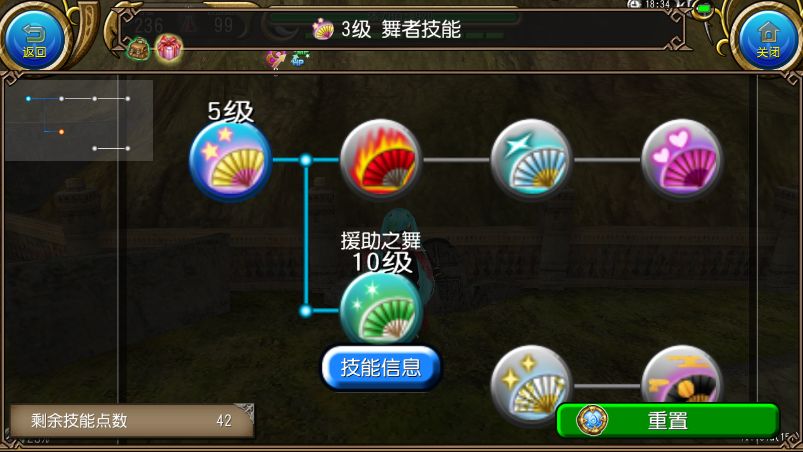Image resolution: width=803 pixels, height=452 pixels.
Task: Click the green 重置 reset button
Action: (x=668, y=420)
